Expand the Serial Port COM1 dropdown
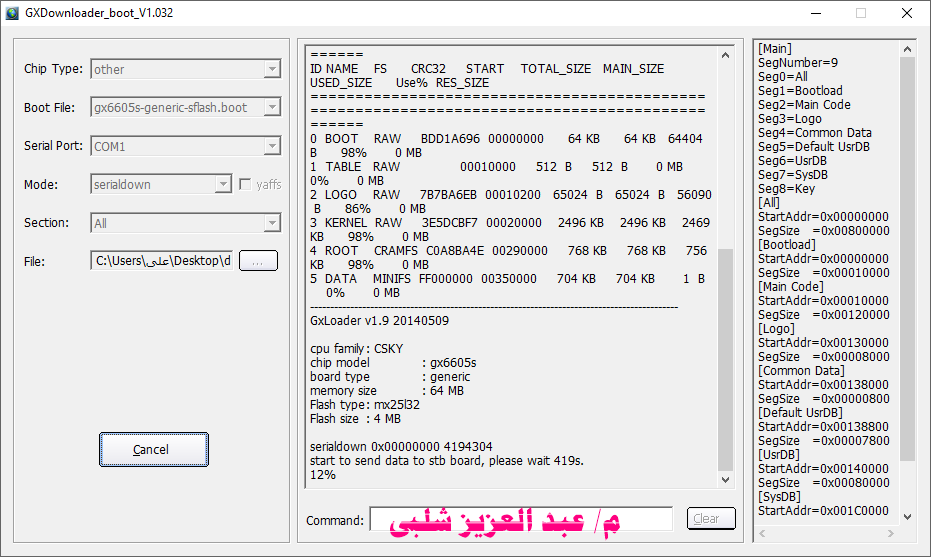The height and width of the screenshot is (557, 931). (x=272, y=146)
